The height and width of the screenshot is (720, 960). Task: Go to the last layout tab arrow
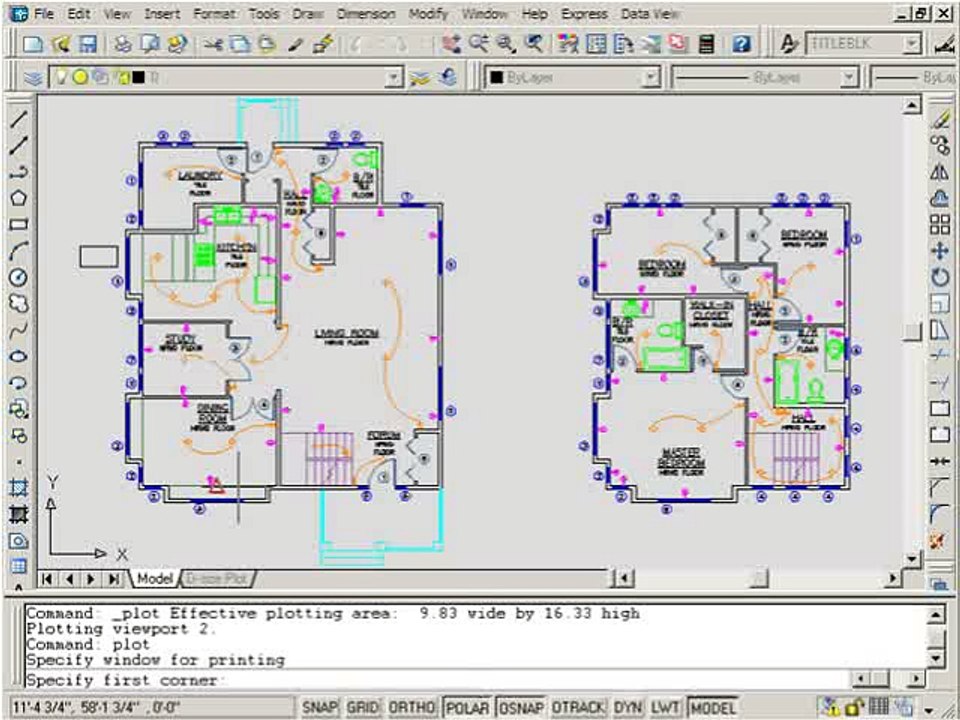114,579
